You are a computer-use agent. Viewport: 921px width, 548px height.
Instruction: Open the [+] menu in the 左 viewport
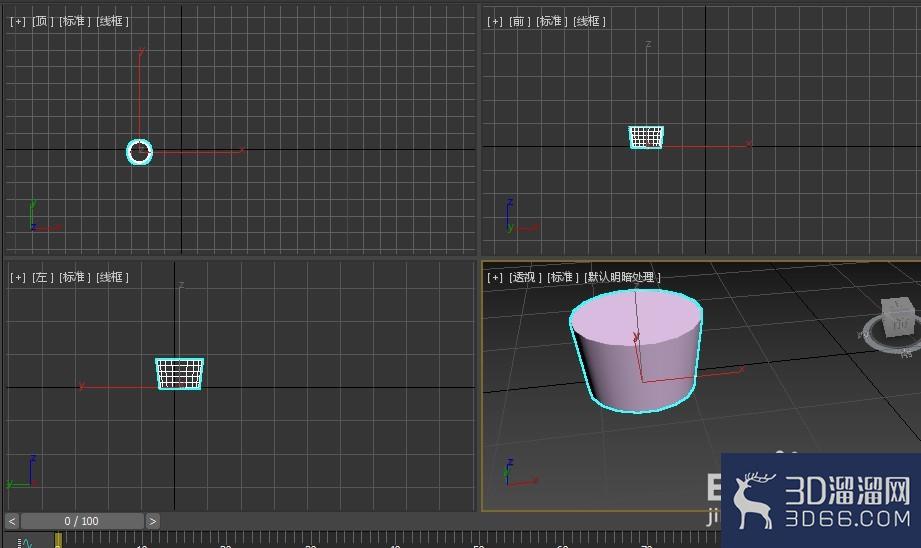[x=18, y=277]
